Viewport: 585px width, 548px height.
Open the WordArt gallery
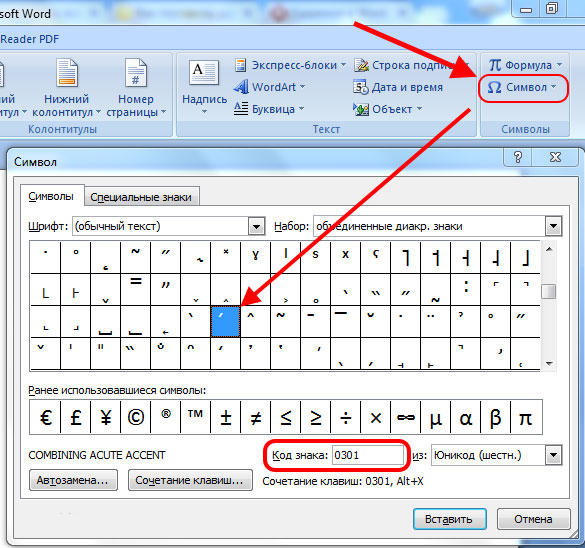[x=269, y=87]
